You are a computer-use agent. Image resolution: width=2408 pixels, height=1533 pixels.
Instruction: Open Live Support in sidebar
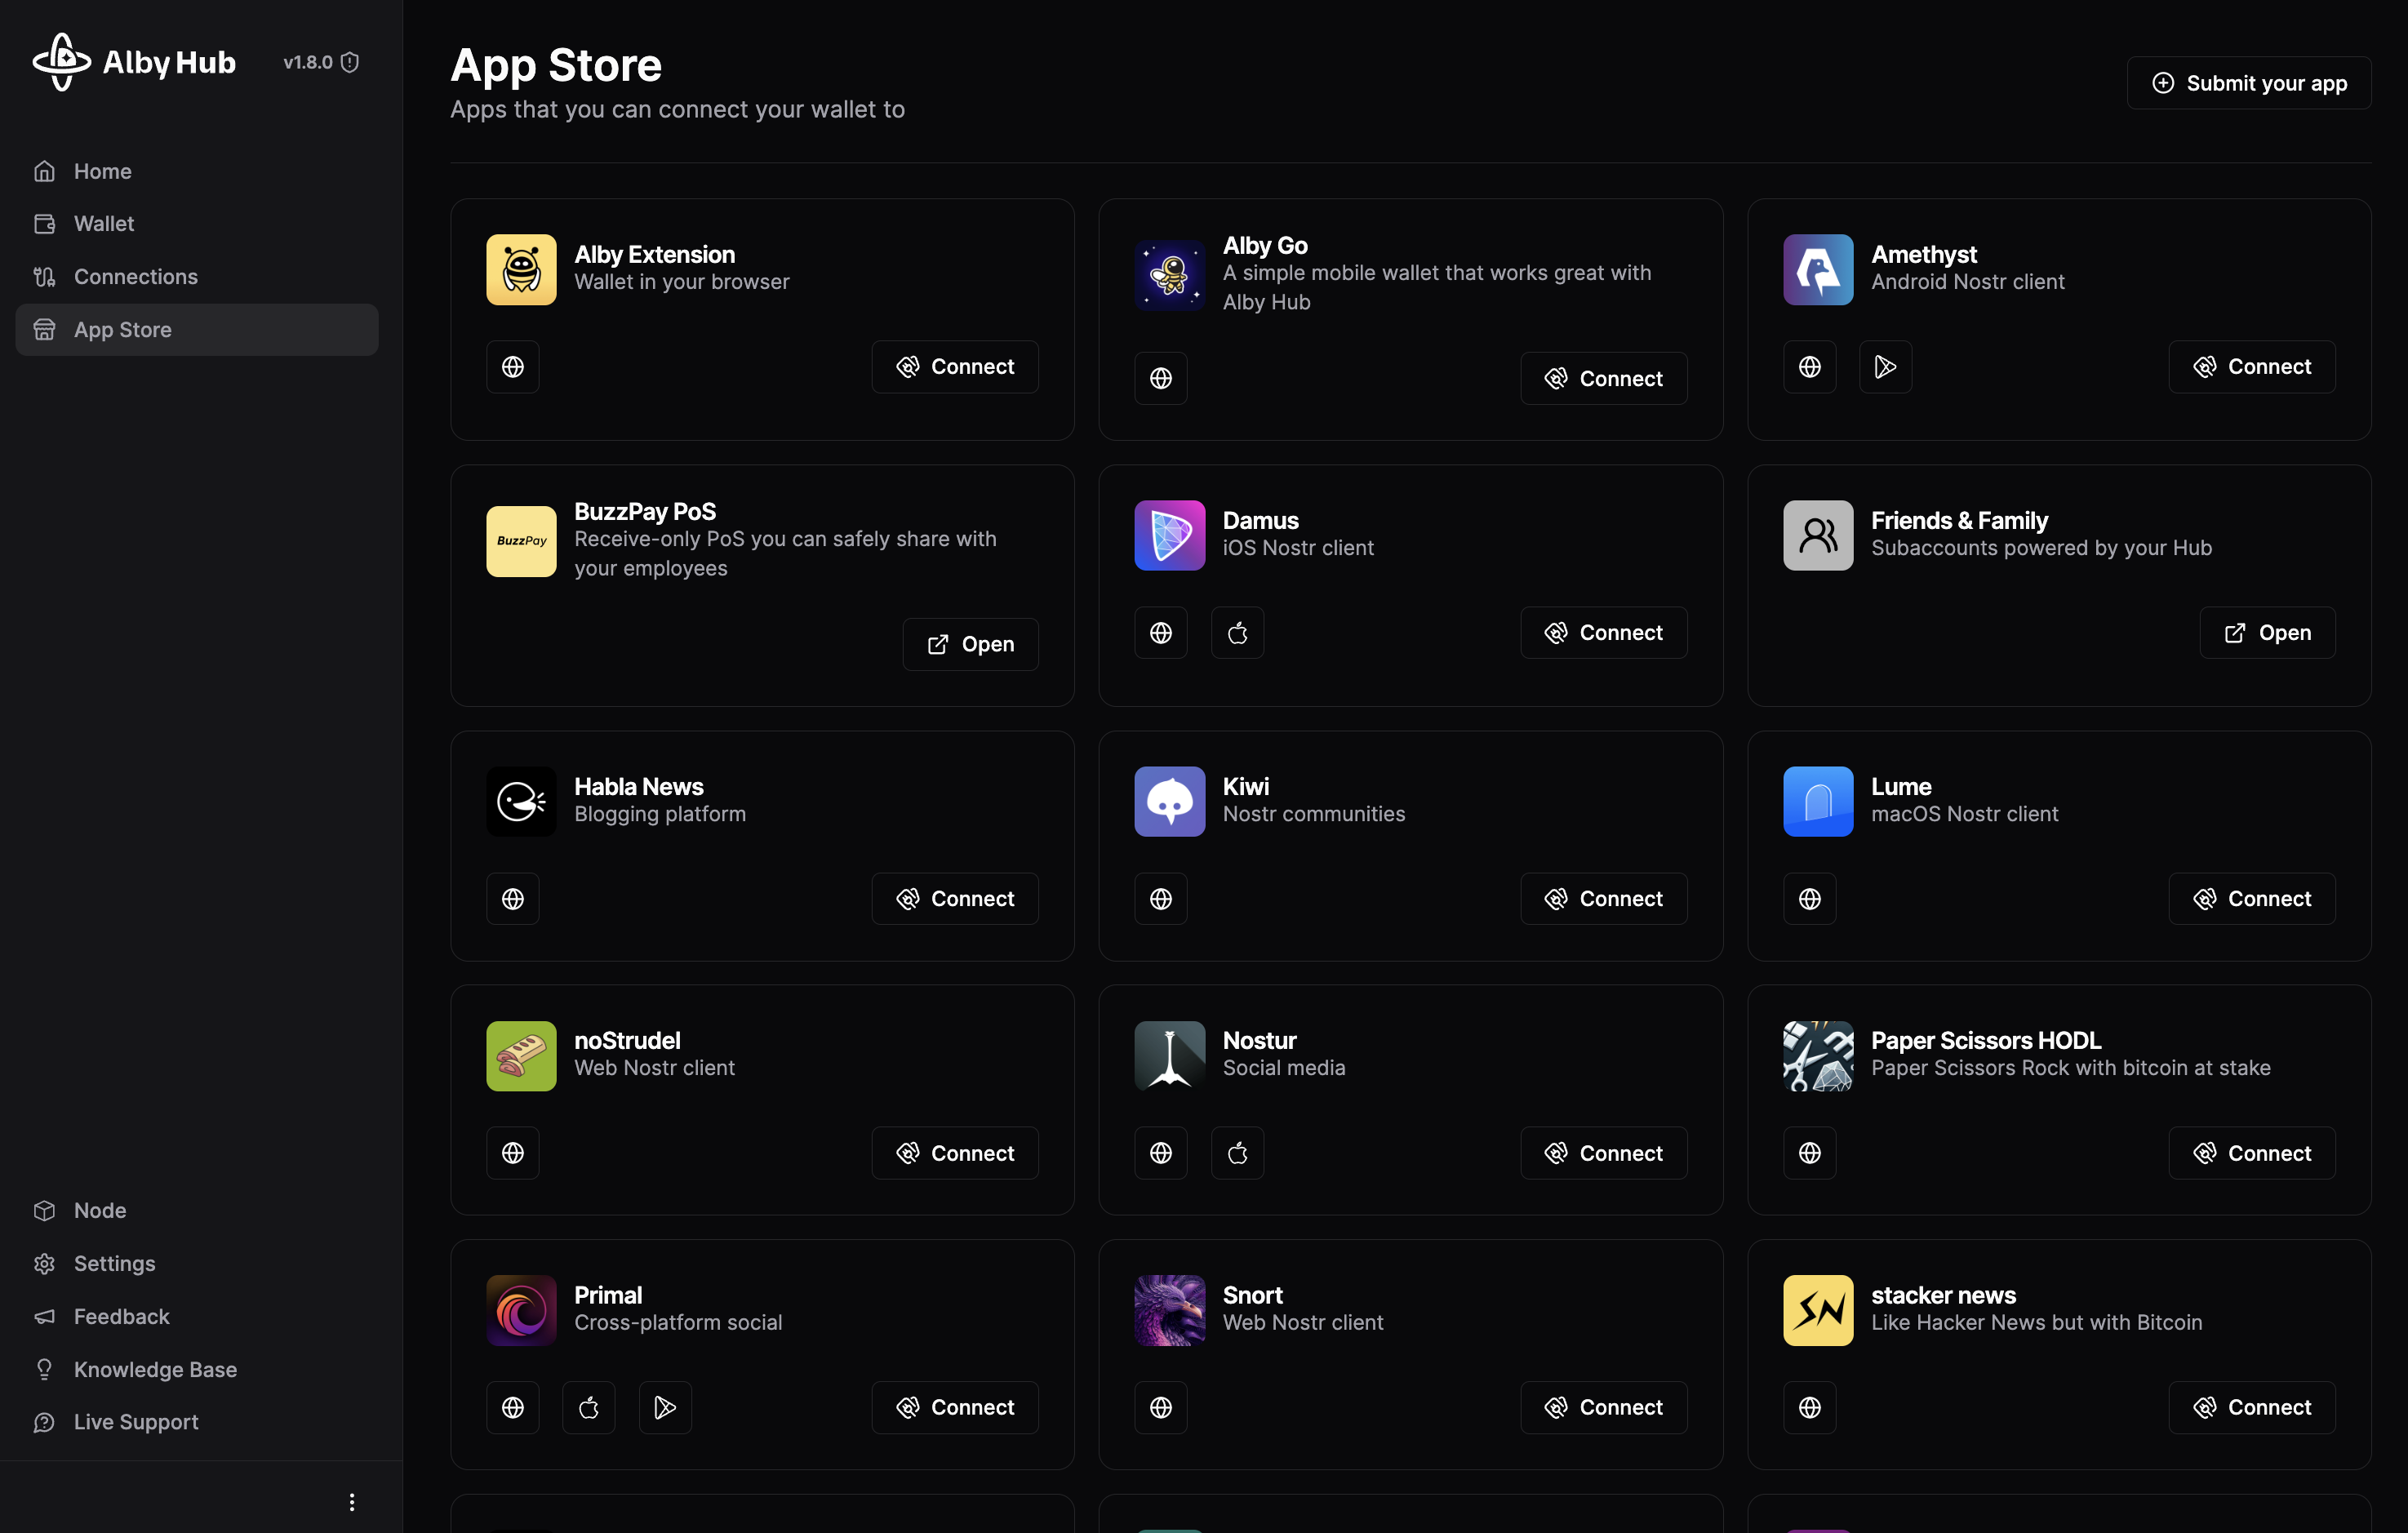click(197, 1422)
